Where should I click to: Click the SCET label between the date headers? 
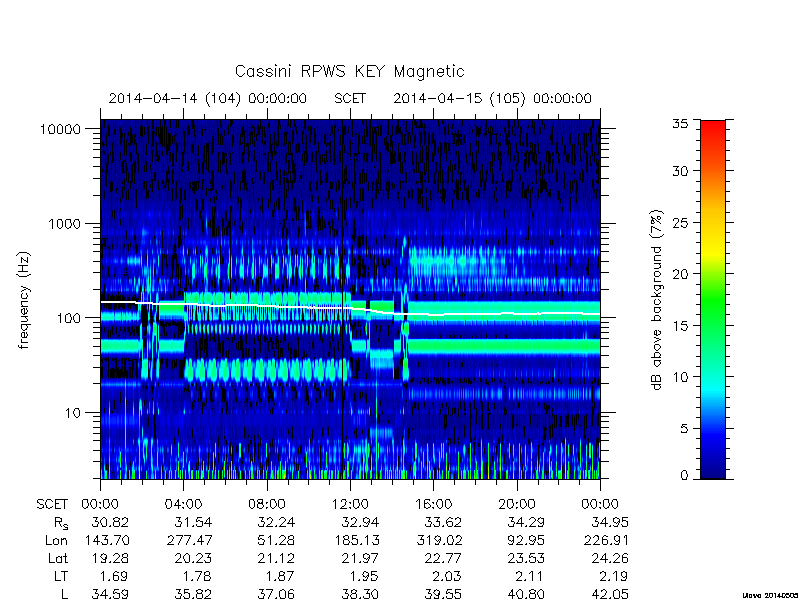(350, 98)
